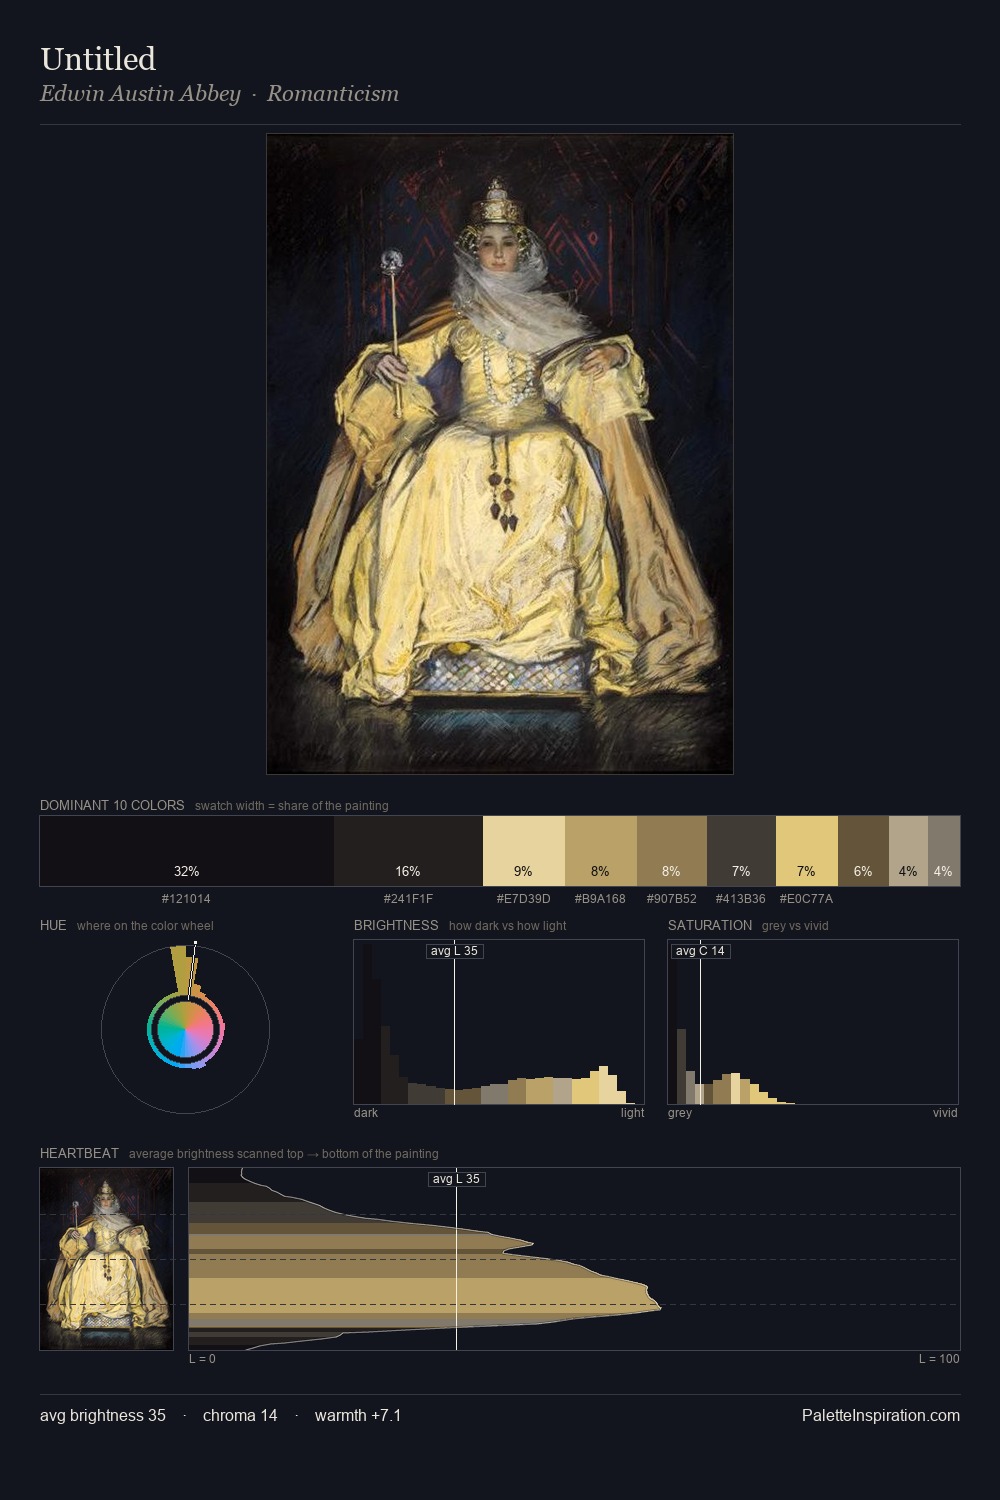Click the 'L = 0' axis label
The width and height of the screenshot is (1000, 1500).
coord(202,1359)
